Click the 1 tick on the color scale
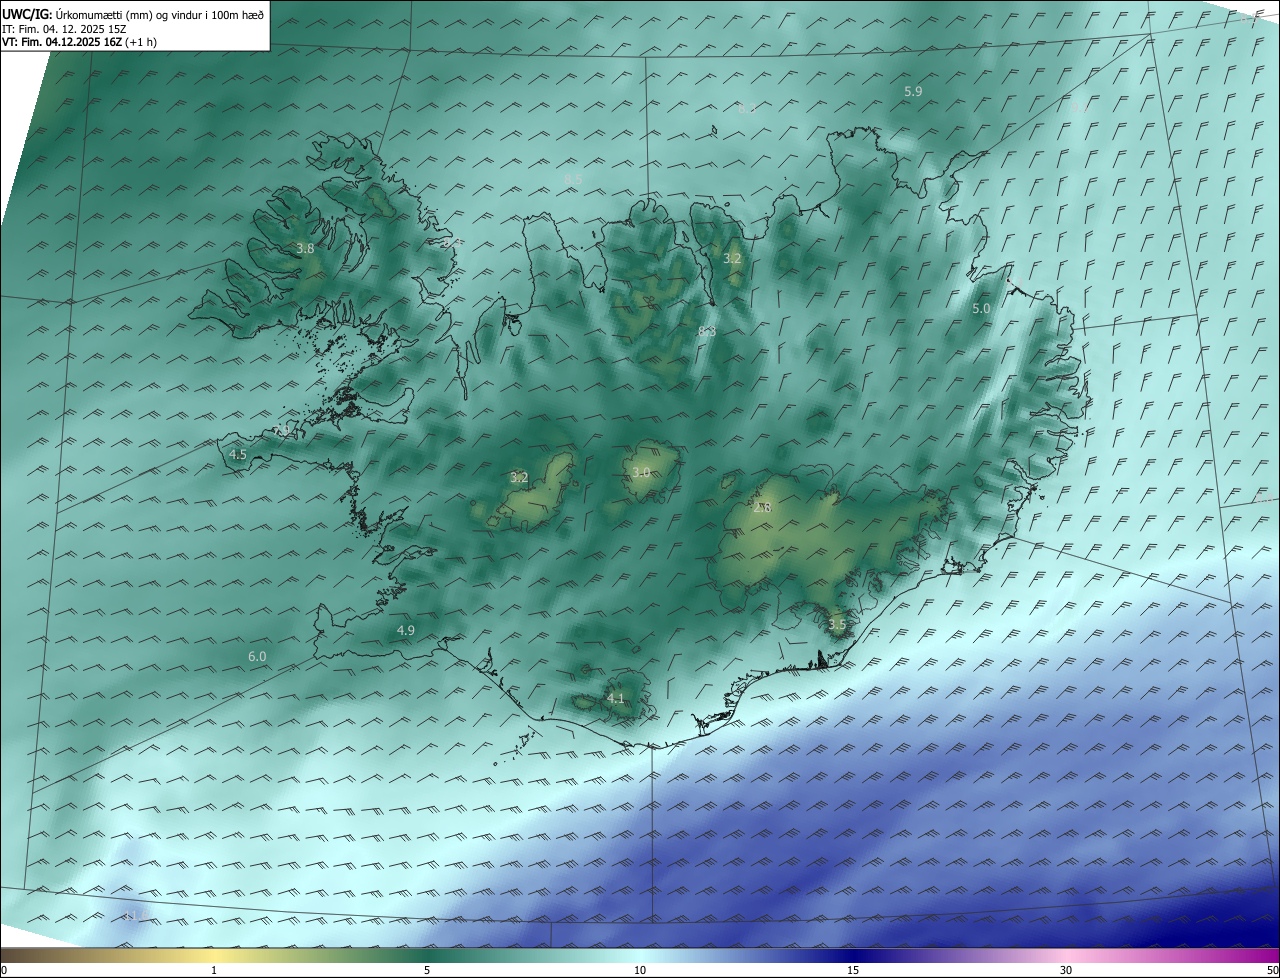This screenshot has width=1280, height=978. (214, 970)
